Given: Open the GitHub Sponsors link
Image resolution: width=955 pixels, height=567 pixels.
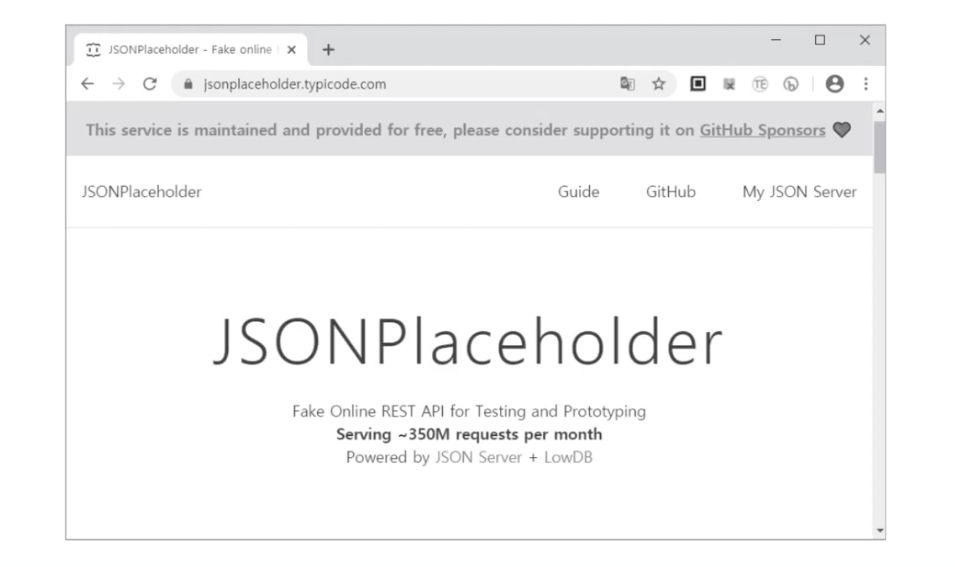Looking at the screenshot, I should 762,130.
